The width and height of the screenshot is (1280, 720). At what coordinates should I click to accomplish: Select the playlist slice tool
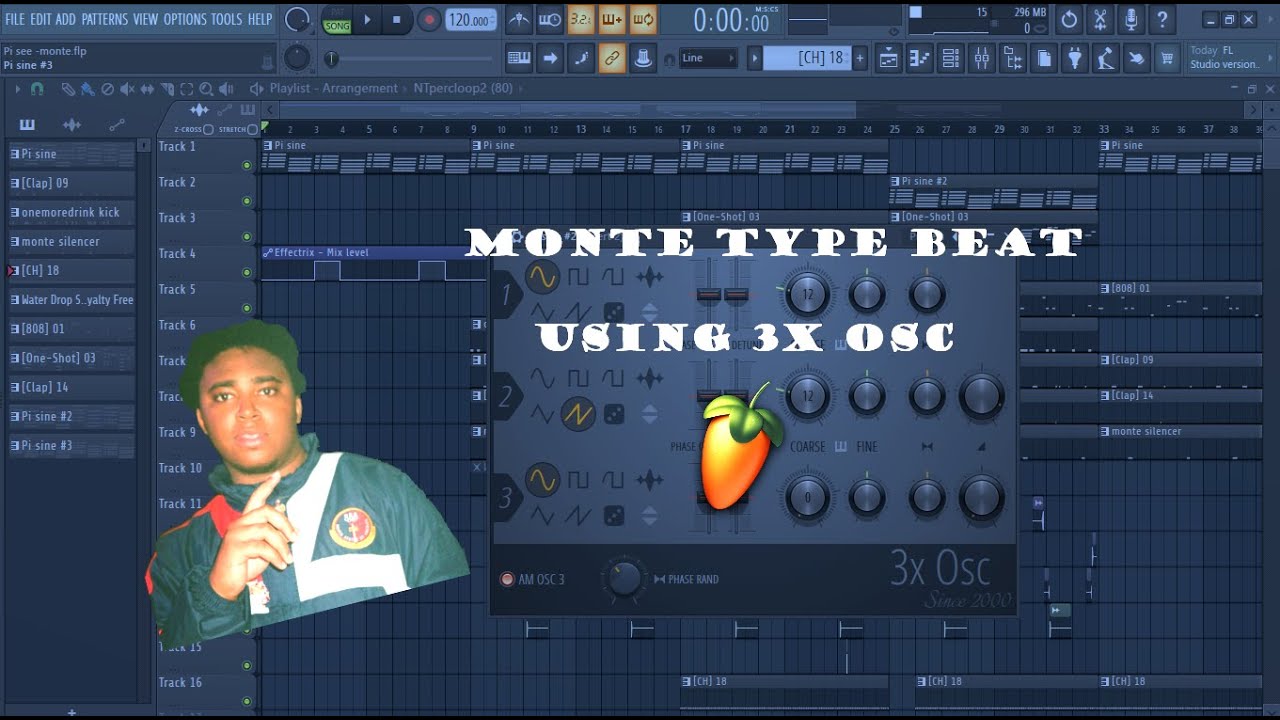pyautogui.click(x=167, y=89)
